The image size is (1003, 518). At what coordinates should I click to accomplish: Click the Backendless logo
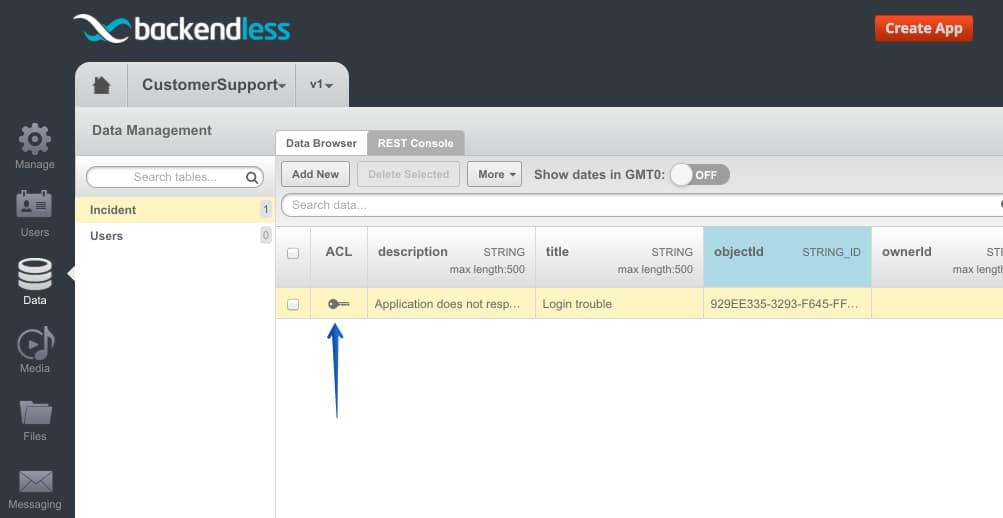(182, 29)
